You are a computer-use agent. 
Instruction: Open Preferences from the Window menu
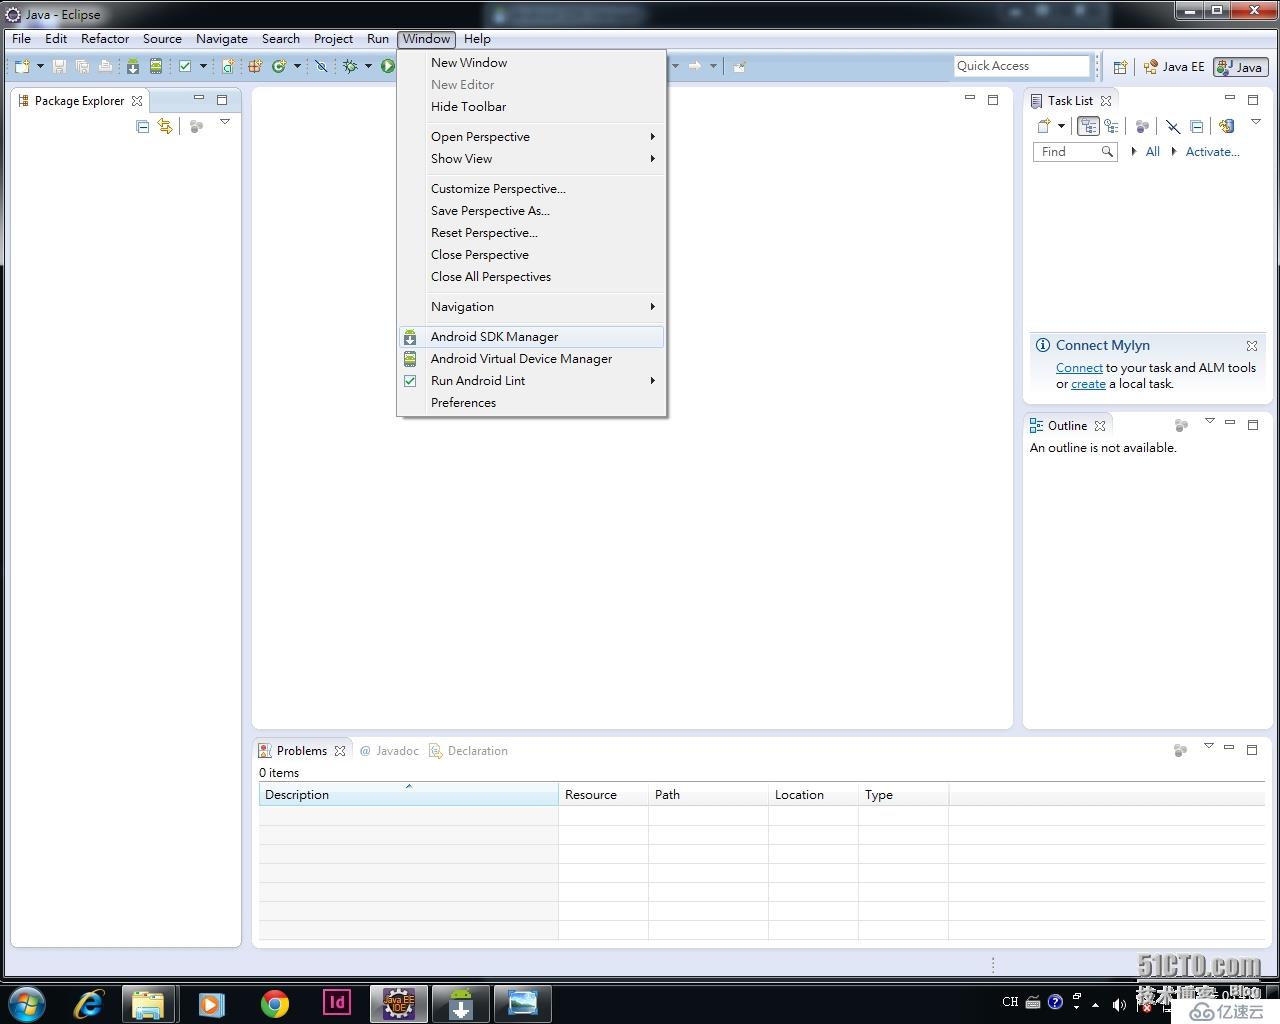click(532, 402)
